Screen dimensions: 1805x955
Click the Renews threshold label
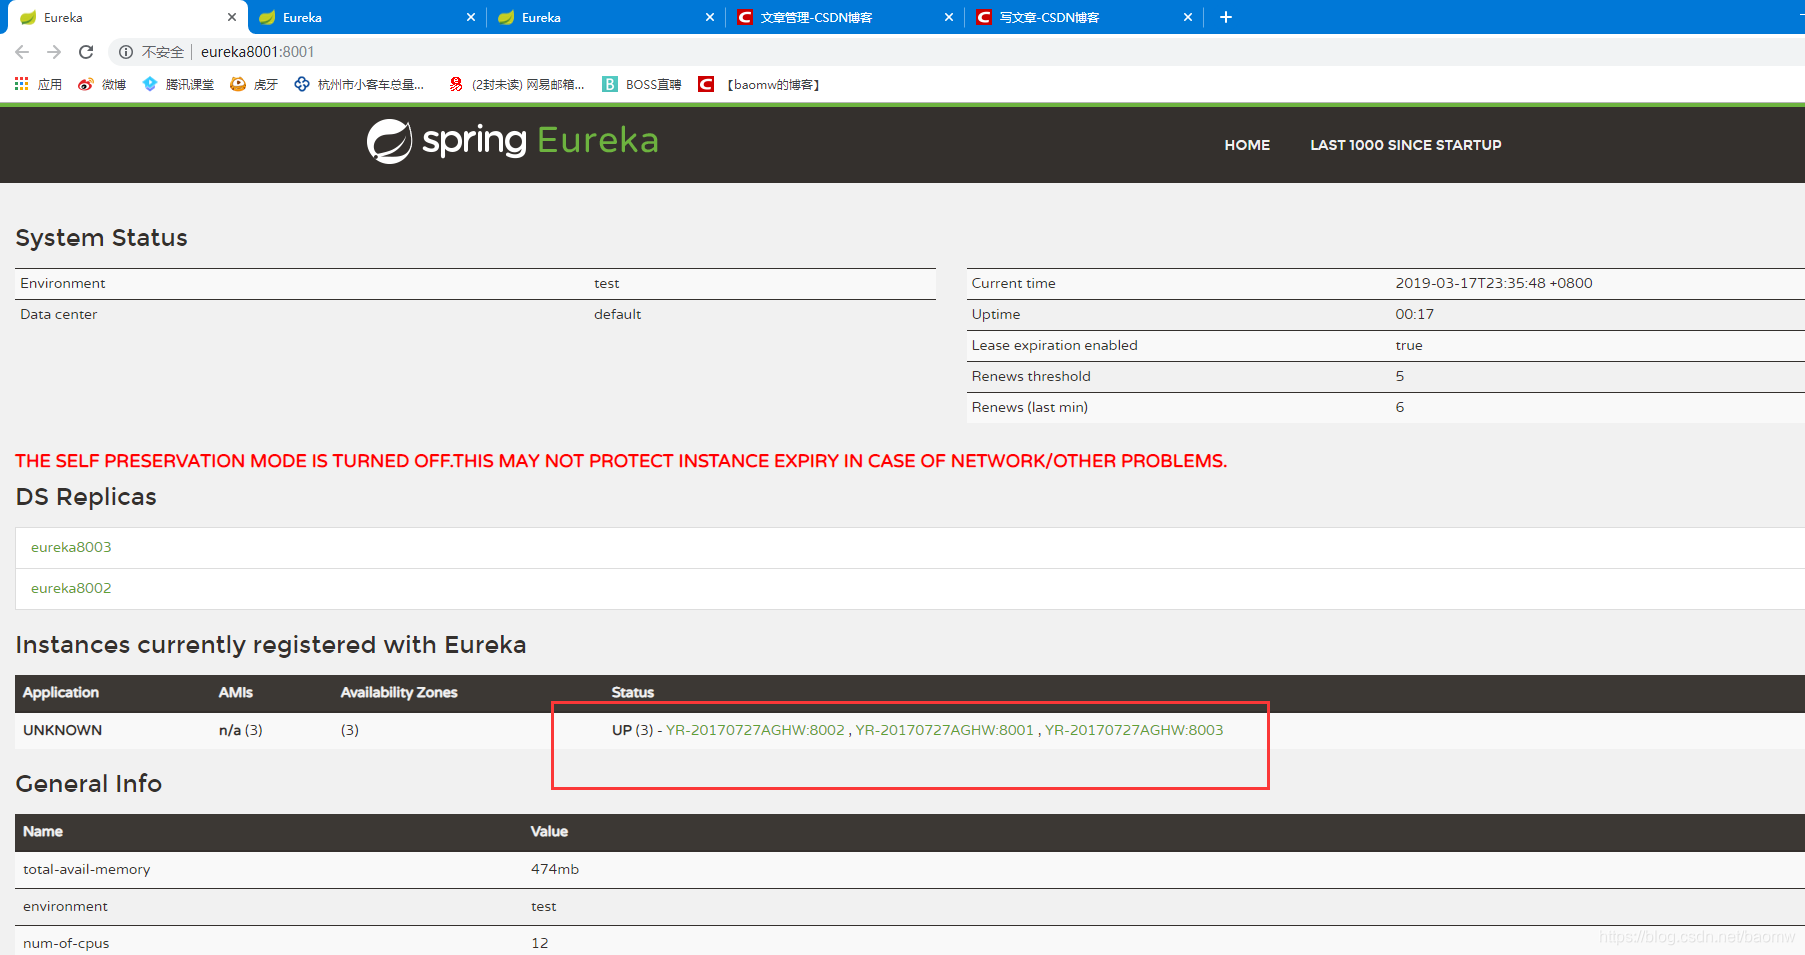(x=1031, y=376)
